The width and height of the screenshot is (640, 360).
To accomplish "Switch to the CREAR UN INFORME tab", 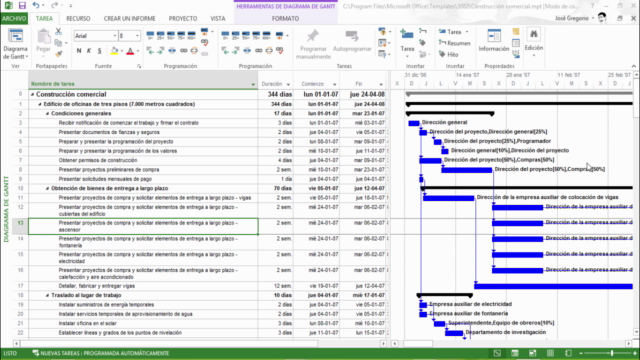I will coord(129,18).
